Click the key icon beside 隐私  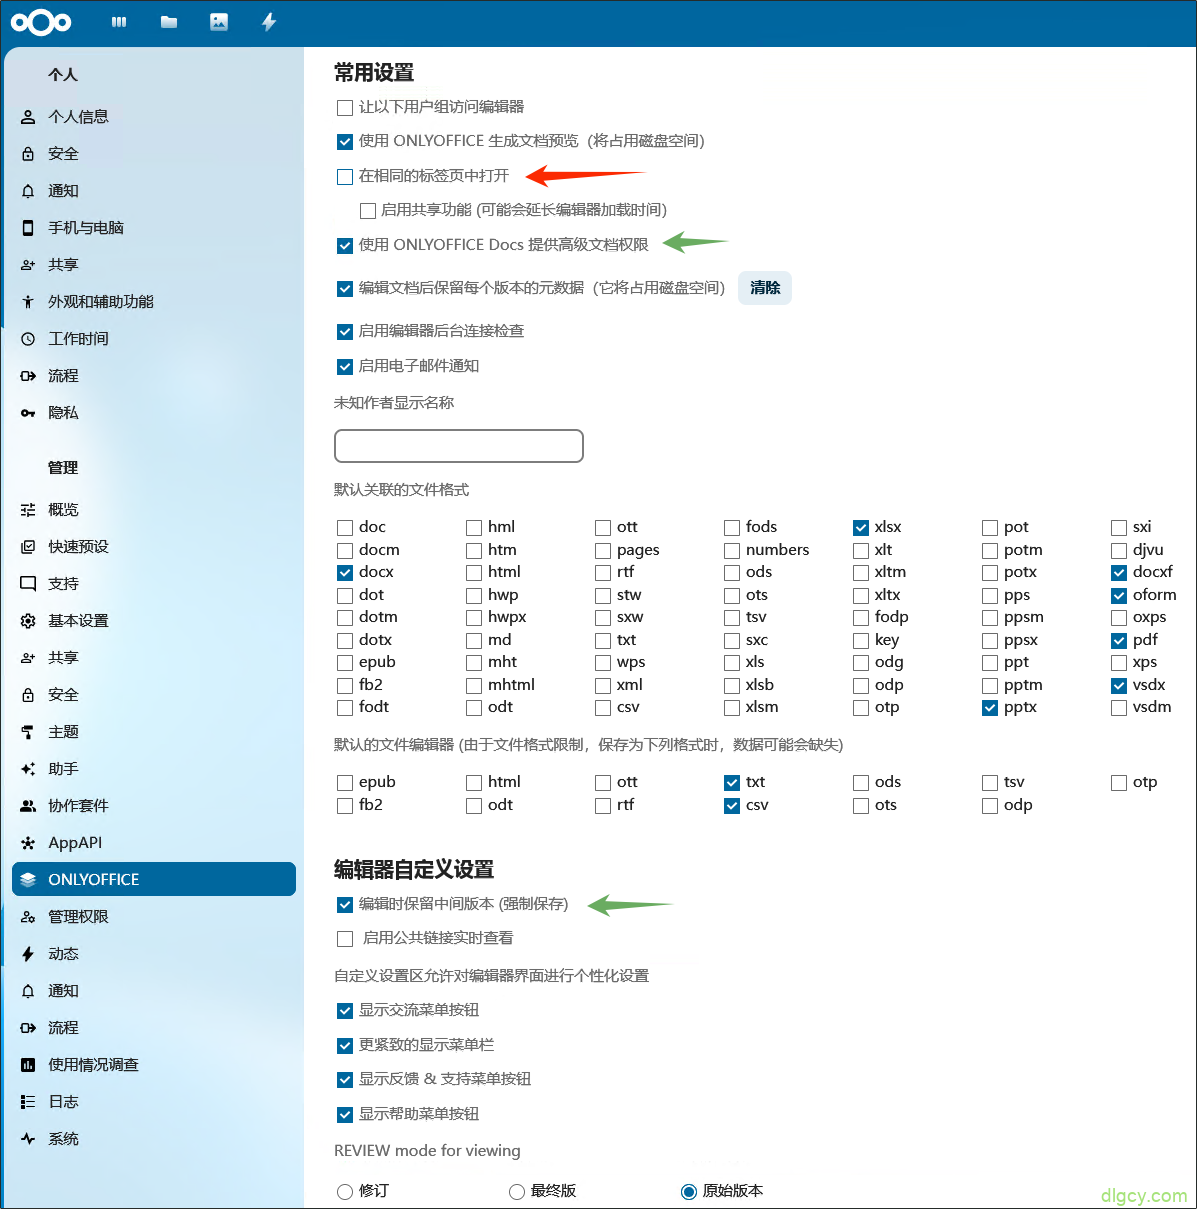28,413
